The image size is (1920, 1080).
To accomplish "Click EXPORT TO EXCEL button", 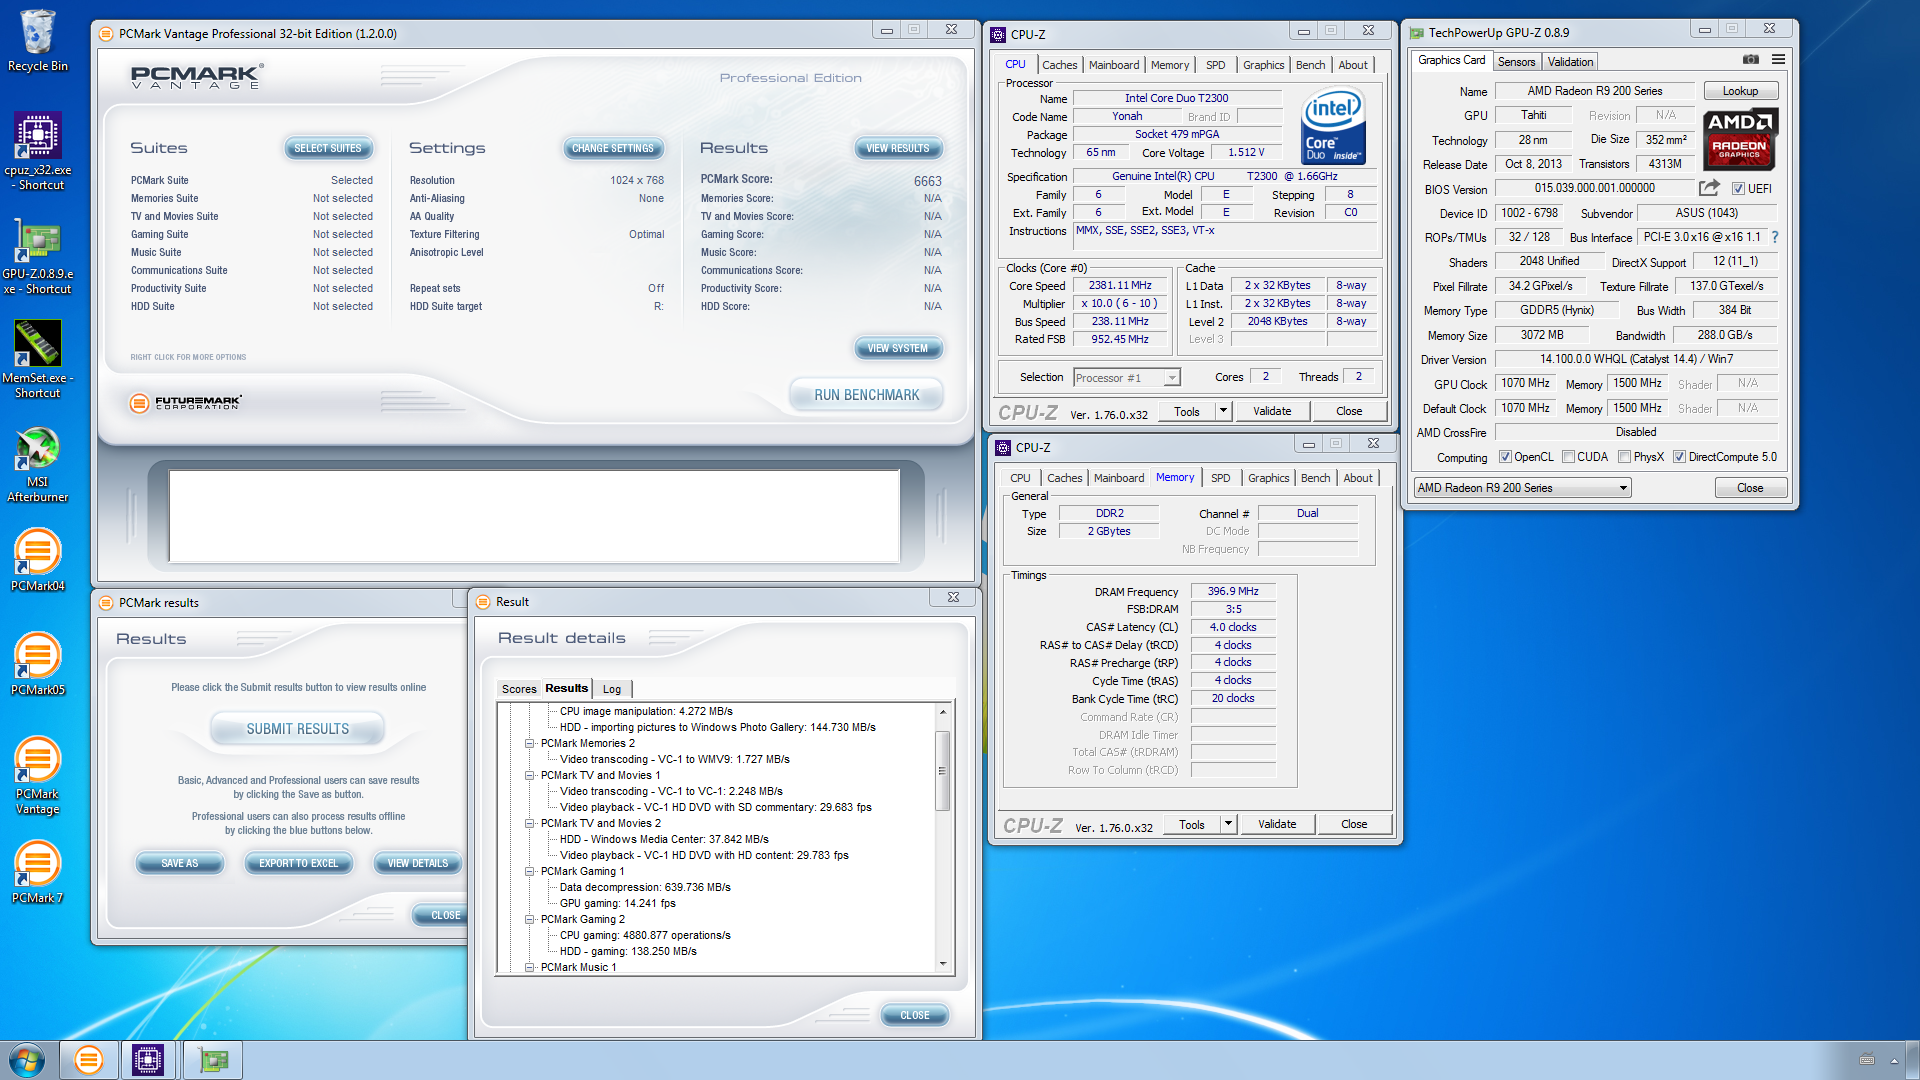I will coord(298,863).
